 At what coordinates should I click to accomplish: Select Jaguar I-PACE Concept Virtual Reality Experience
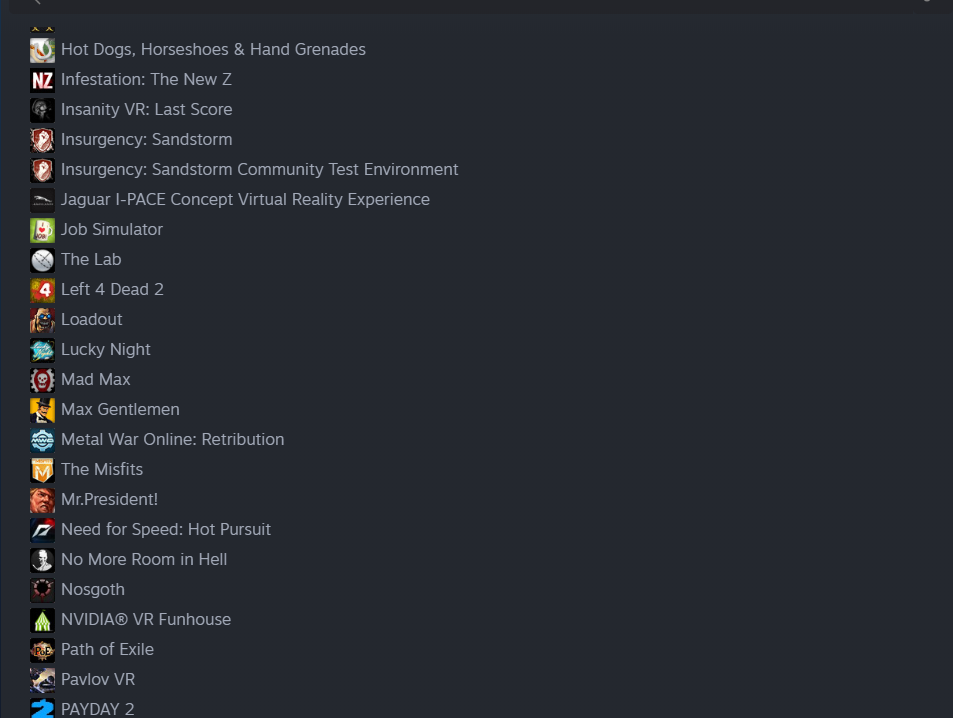point(245,200)
